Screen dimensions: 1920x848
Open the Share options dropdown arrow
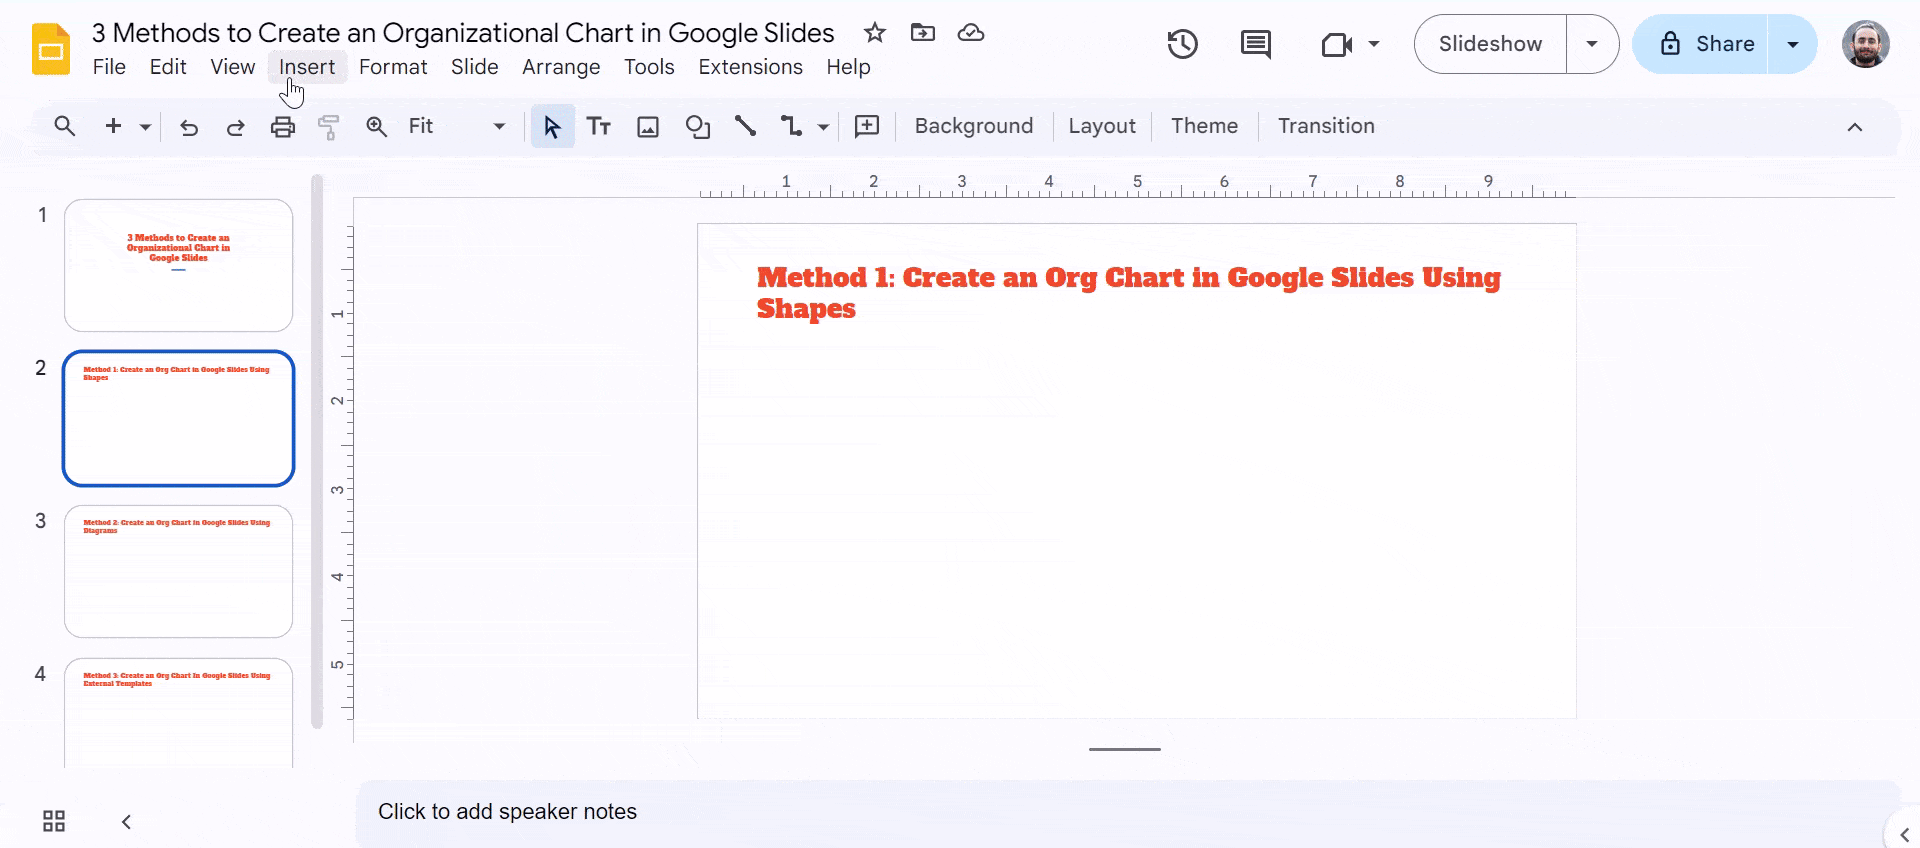coord(1793,44)
